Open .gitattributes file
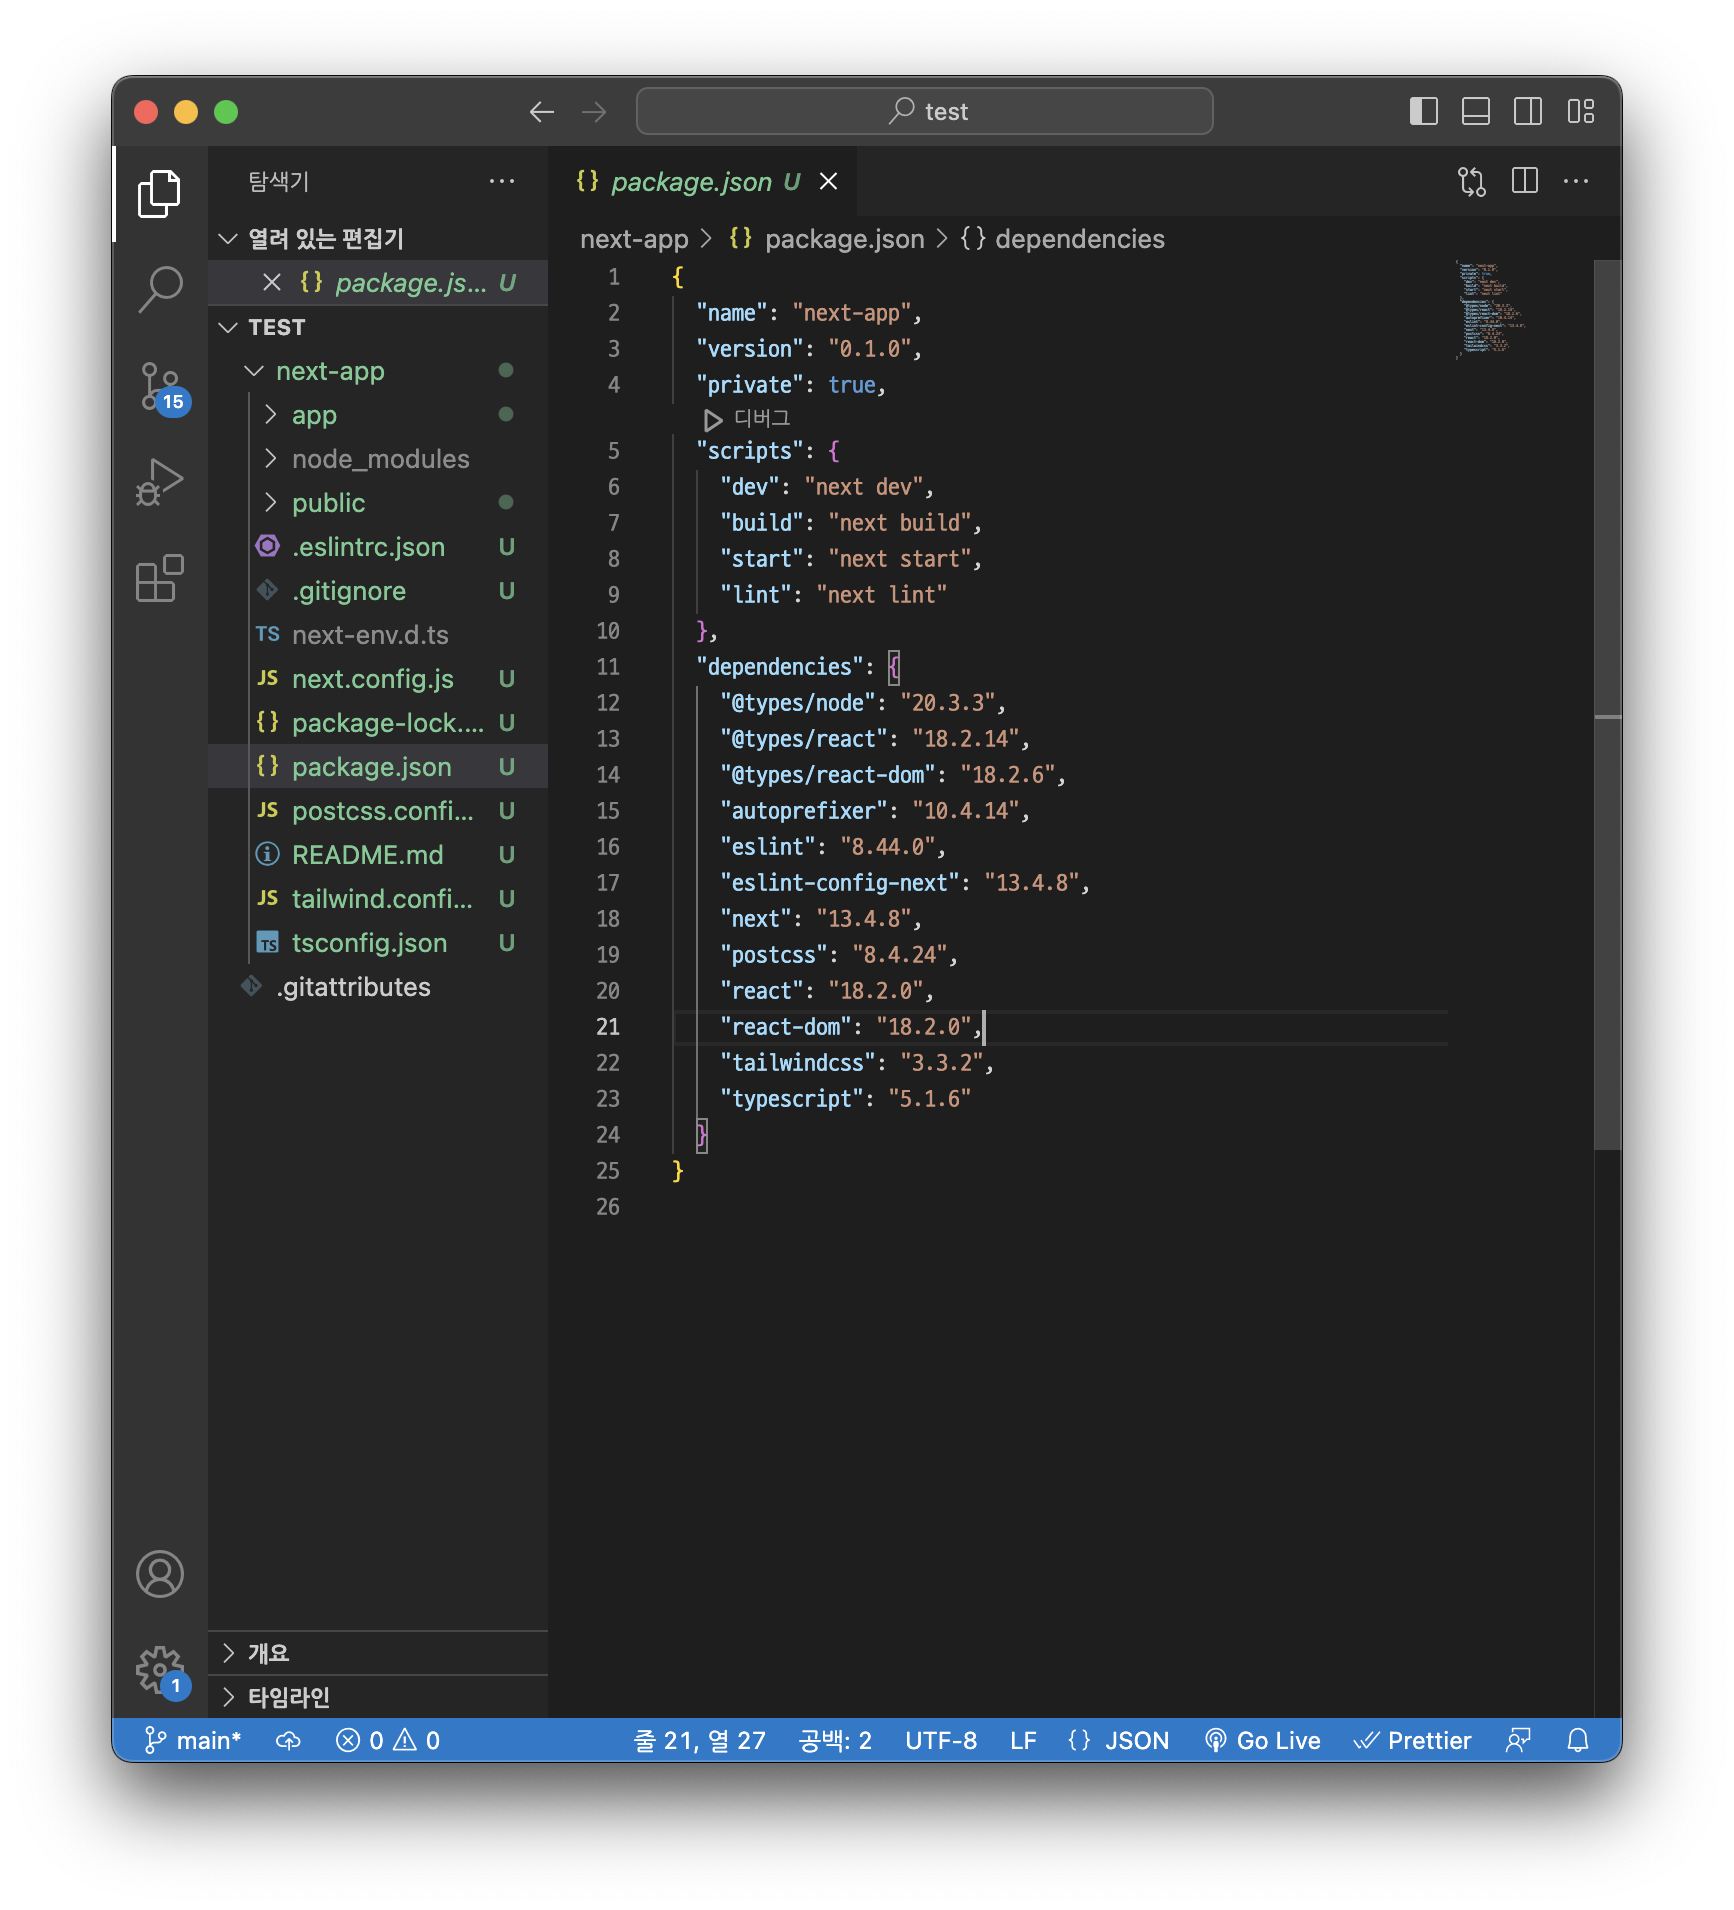 coord(378,987)
